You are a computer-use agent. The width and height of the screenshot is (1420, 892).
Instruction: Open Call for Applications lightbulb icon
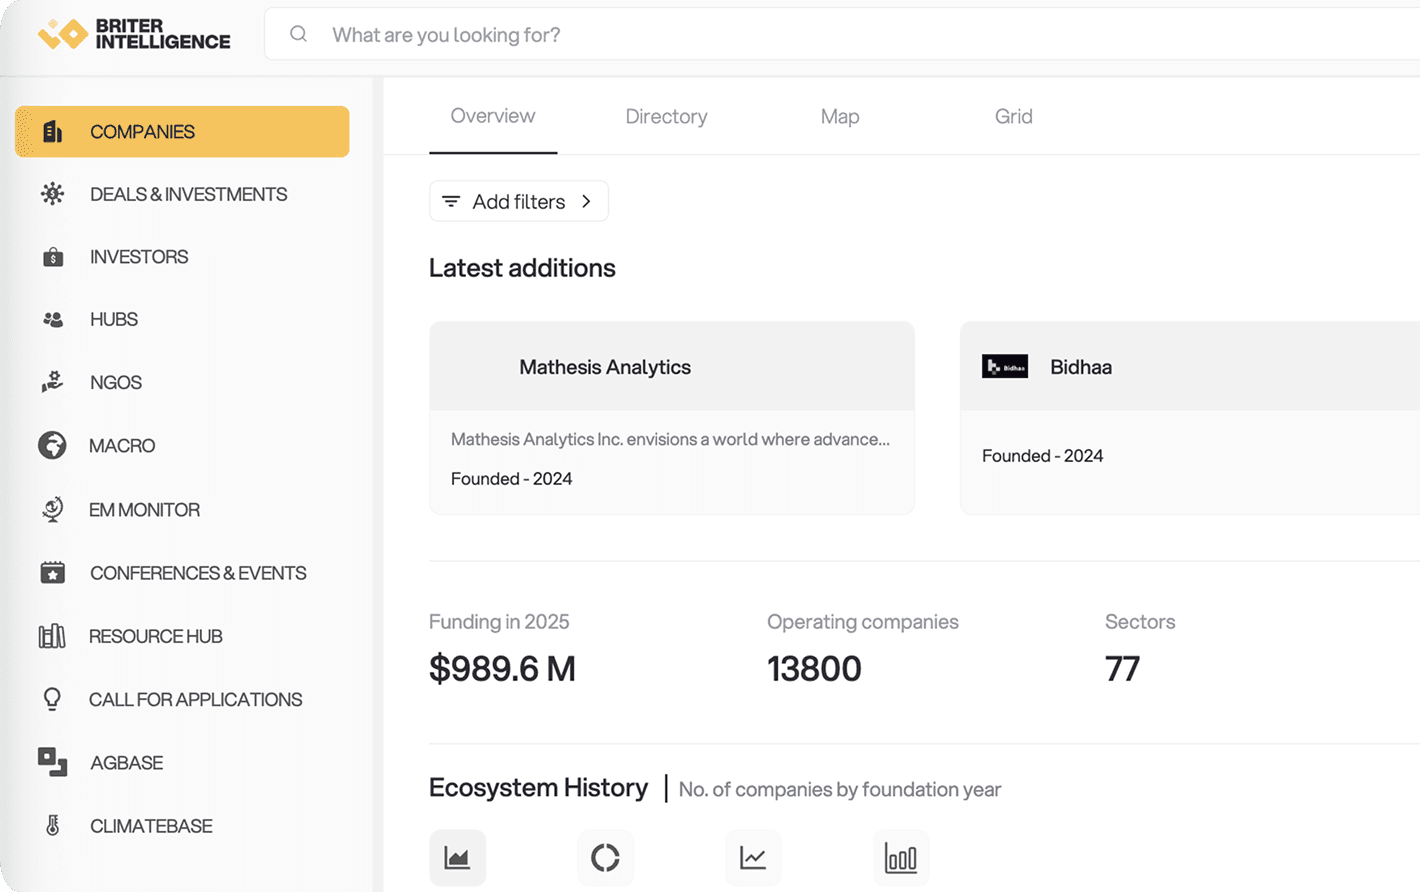click(x=52, y=699)
